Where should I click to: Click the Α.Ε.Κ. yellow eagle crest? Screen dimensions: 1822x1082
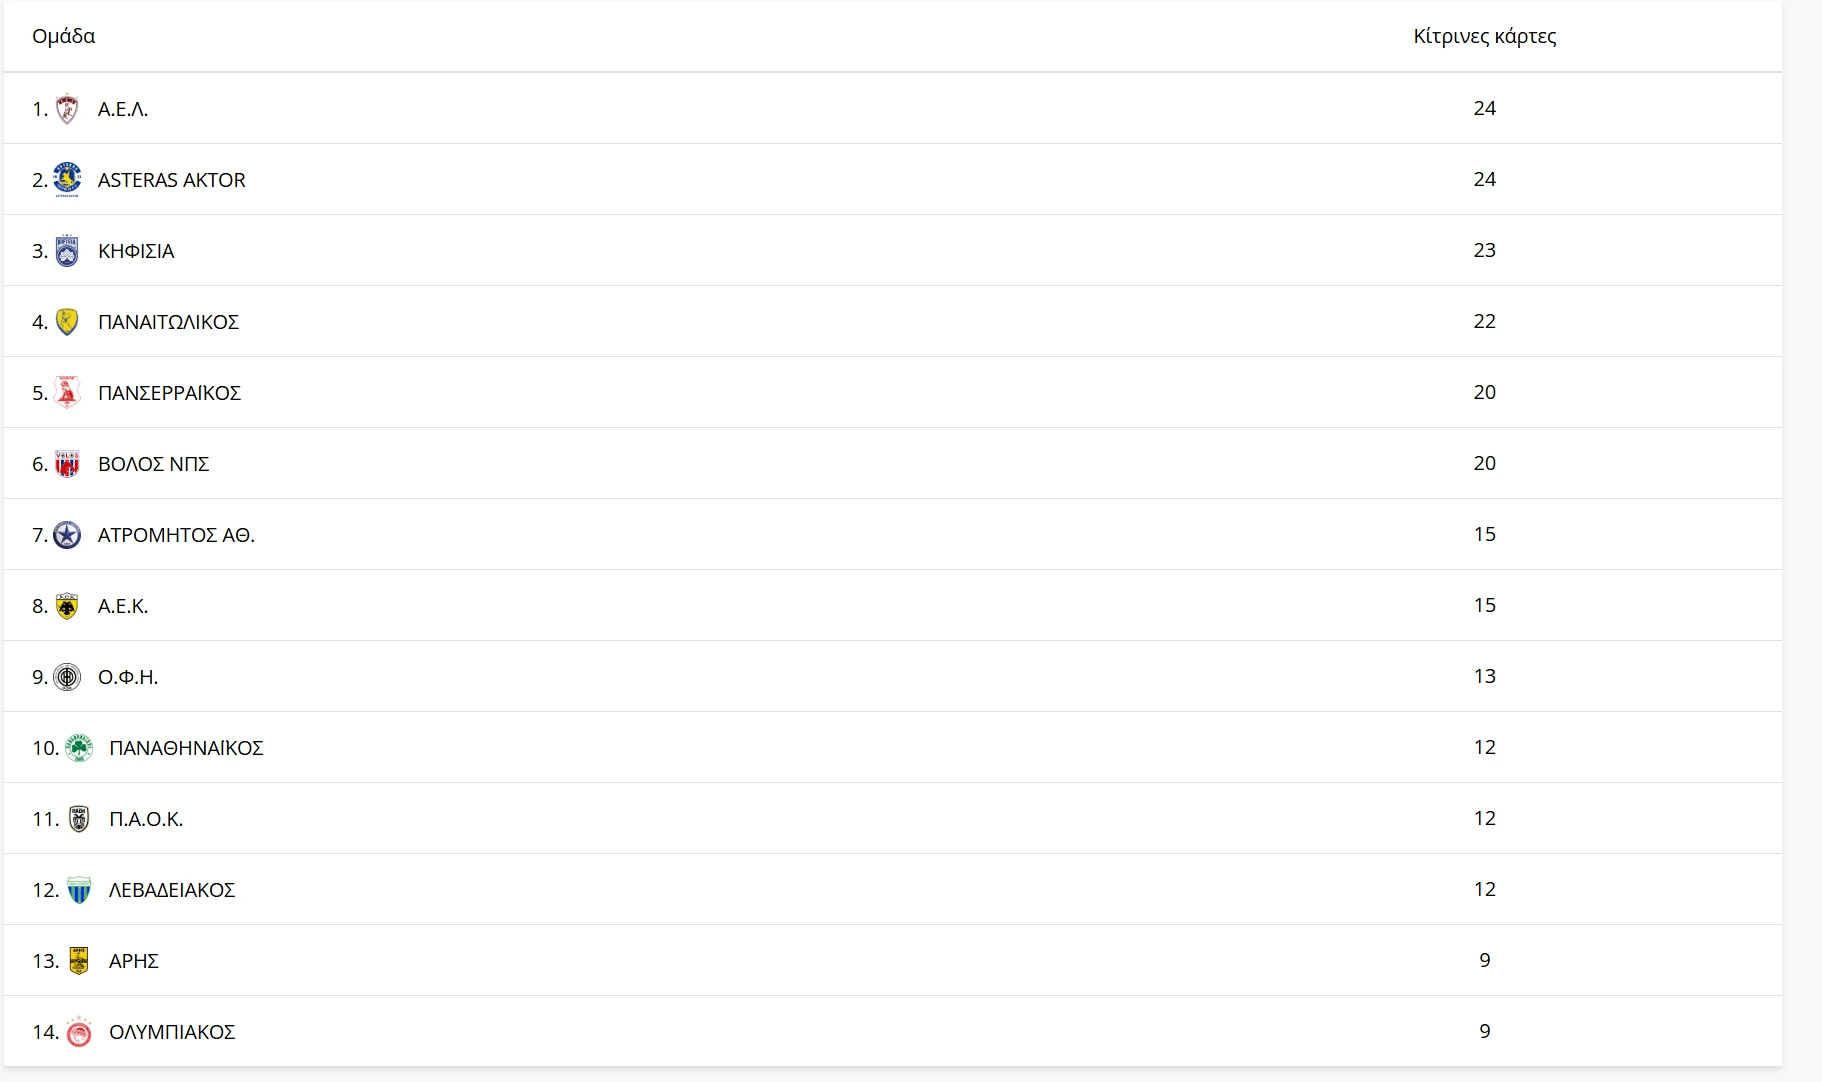point(67,606)
